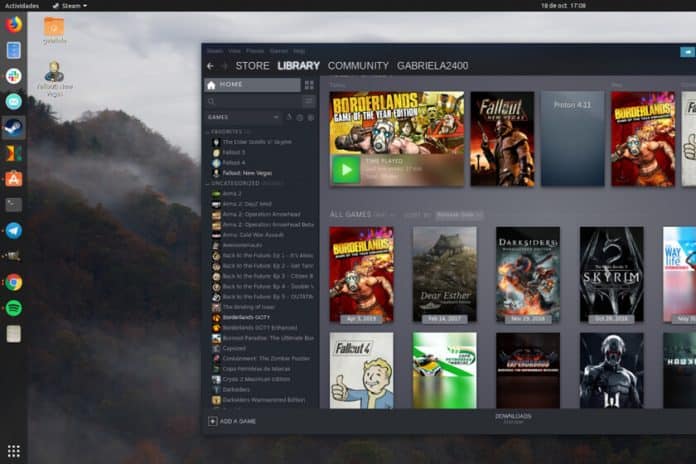
Task: Open Steam app menu in the top bar
Action: click(x=70, y=6)
